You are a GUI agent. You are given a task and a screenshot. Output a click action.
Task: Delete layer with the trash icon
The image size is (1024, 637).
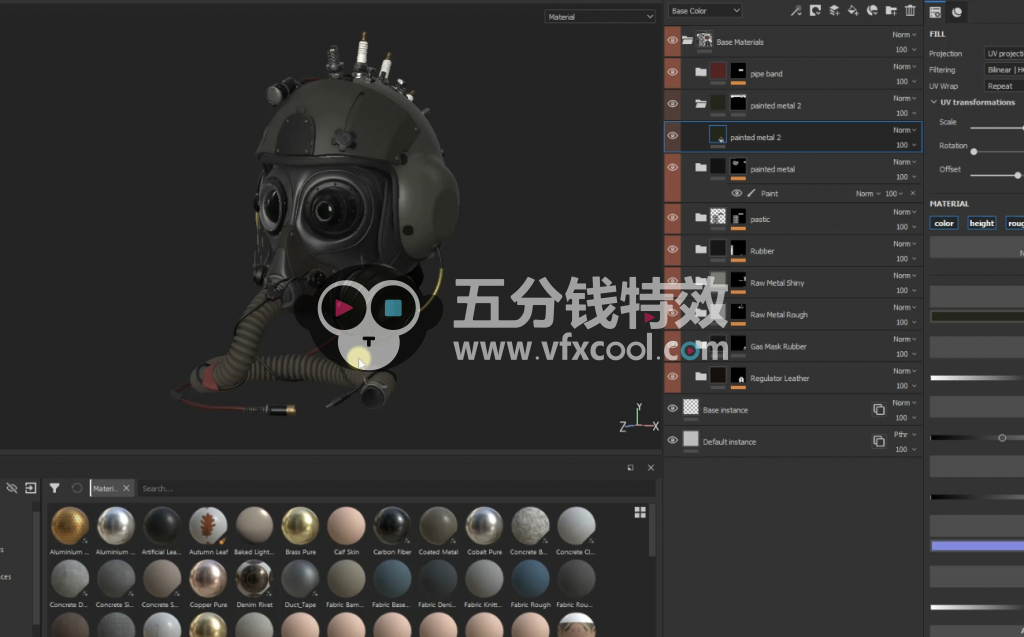(x=910, y=10)
